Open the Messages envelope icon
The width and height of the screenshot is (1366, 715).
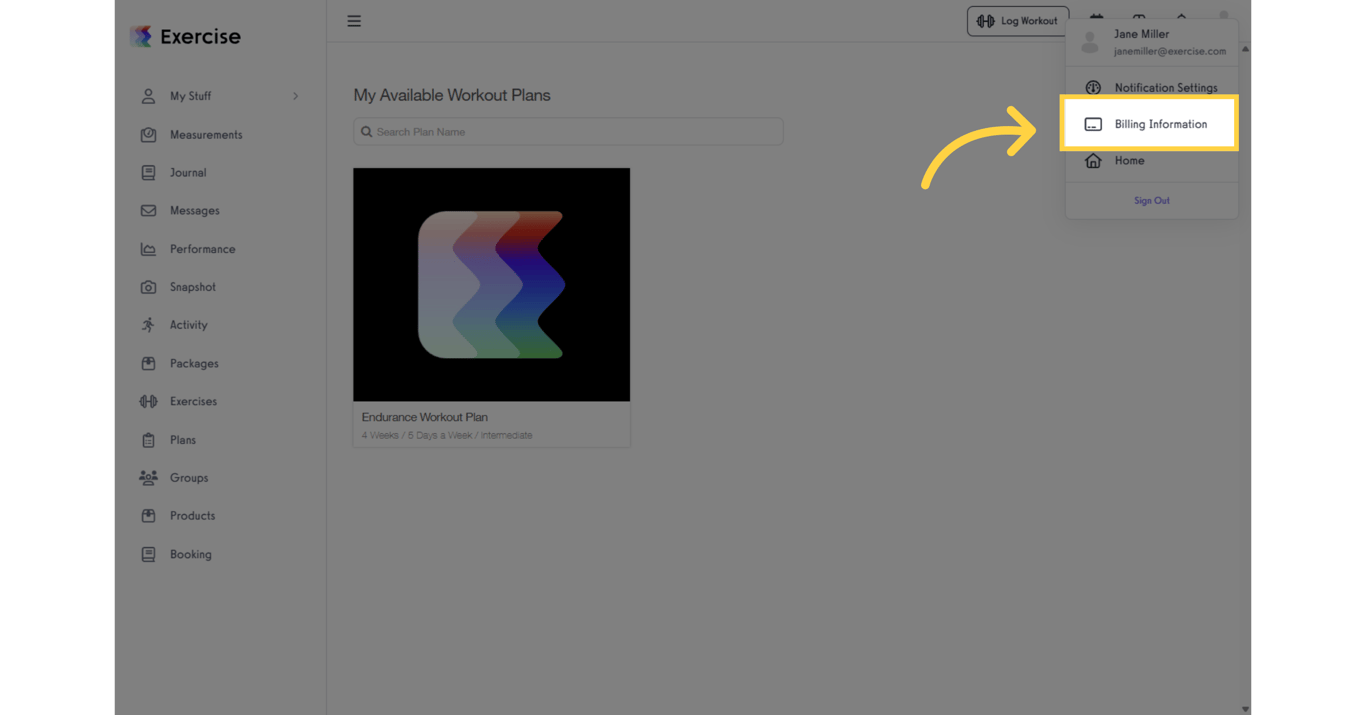pyautogui.click(x=147, y=210)
